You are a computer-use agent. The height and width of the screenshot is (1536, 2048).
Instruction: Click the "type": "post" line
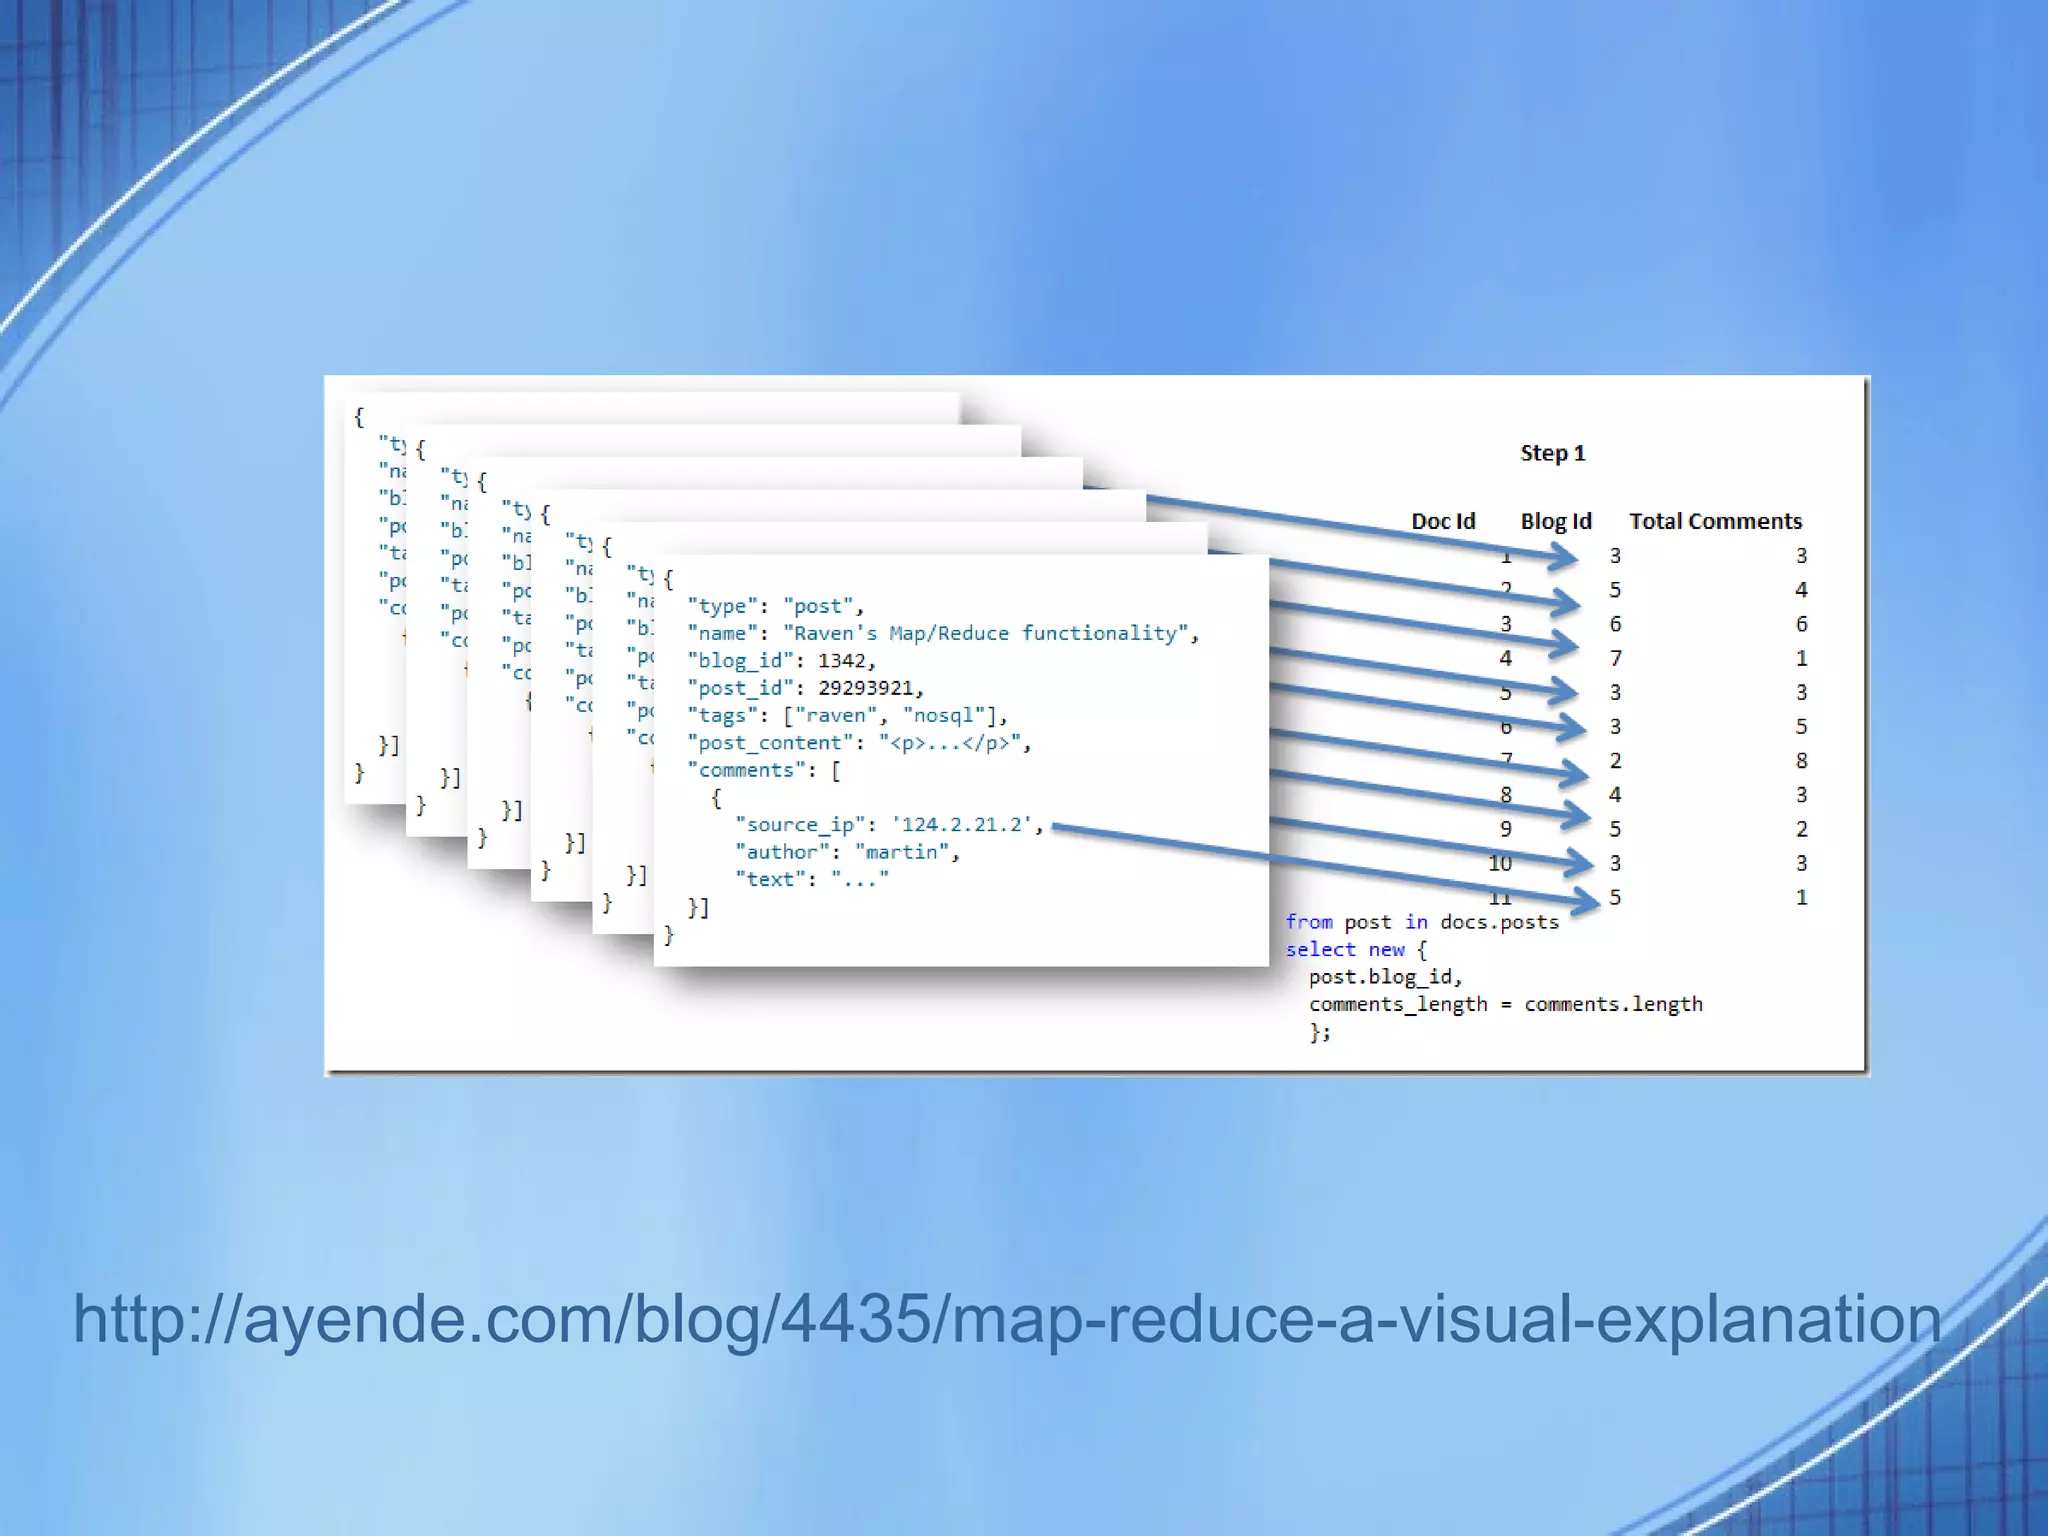point(775,606)
